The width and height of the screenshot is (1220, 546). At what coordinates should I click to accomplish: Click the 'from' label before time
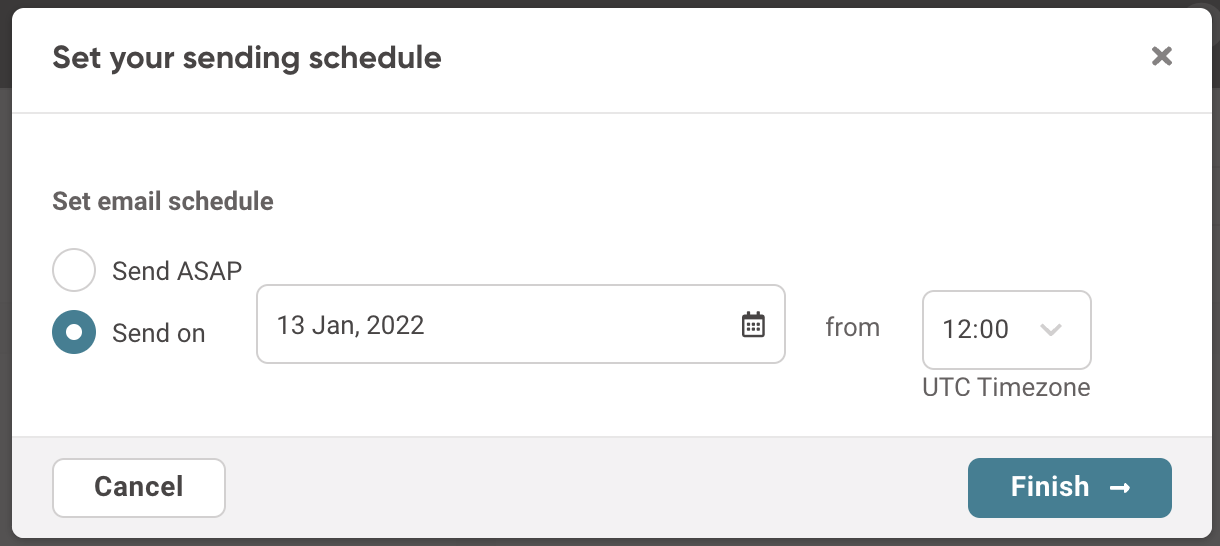tap(852, 327)
